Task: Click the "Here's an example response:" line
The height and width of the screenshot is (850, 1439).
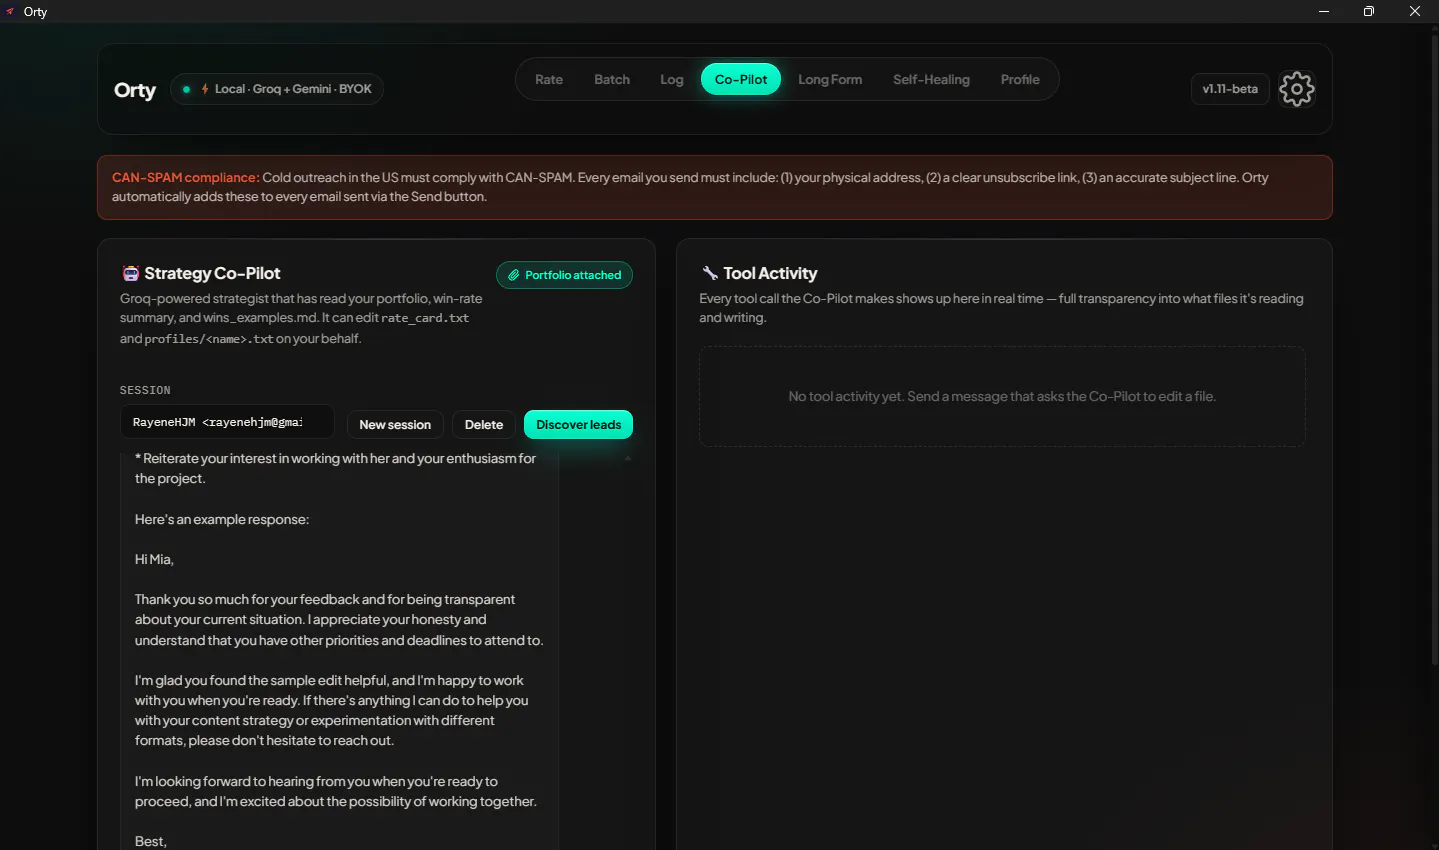Action: tap(222, 520)
